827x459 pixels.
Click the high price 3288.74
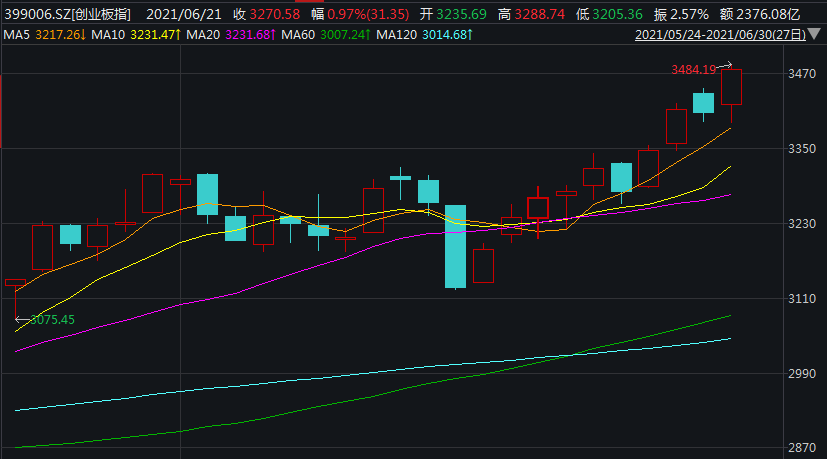tap(540, 14)
